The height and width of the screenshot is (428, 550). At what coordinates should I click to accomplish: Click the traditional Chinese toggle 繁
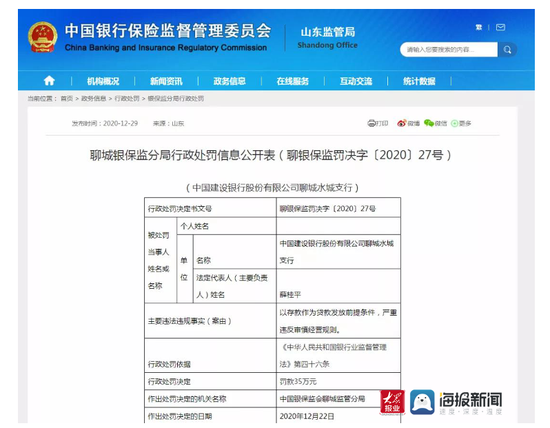click(x=479, y=27)
